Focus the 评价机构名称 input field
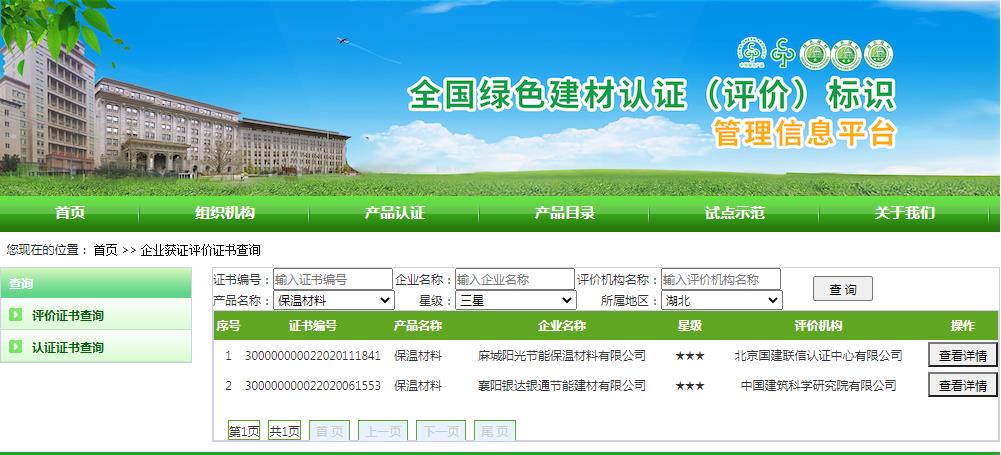Viewport: 1001px width, 455px height. pyautogui.click(x=720, y=279)
